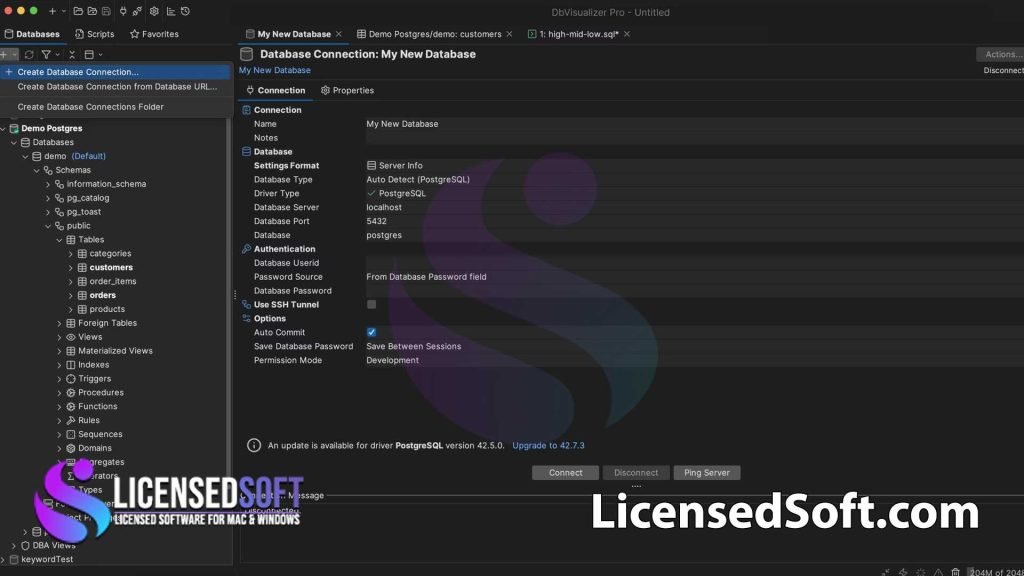Click the My New Database breadcrumb link

tap(274, 70)
